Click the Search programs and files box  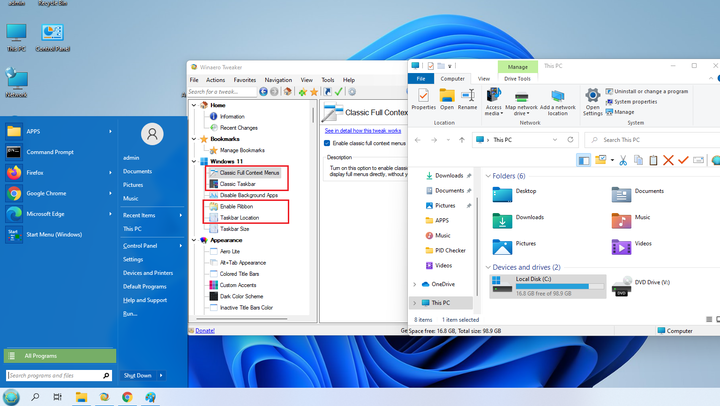(x=59, y=376)
